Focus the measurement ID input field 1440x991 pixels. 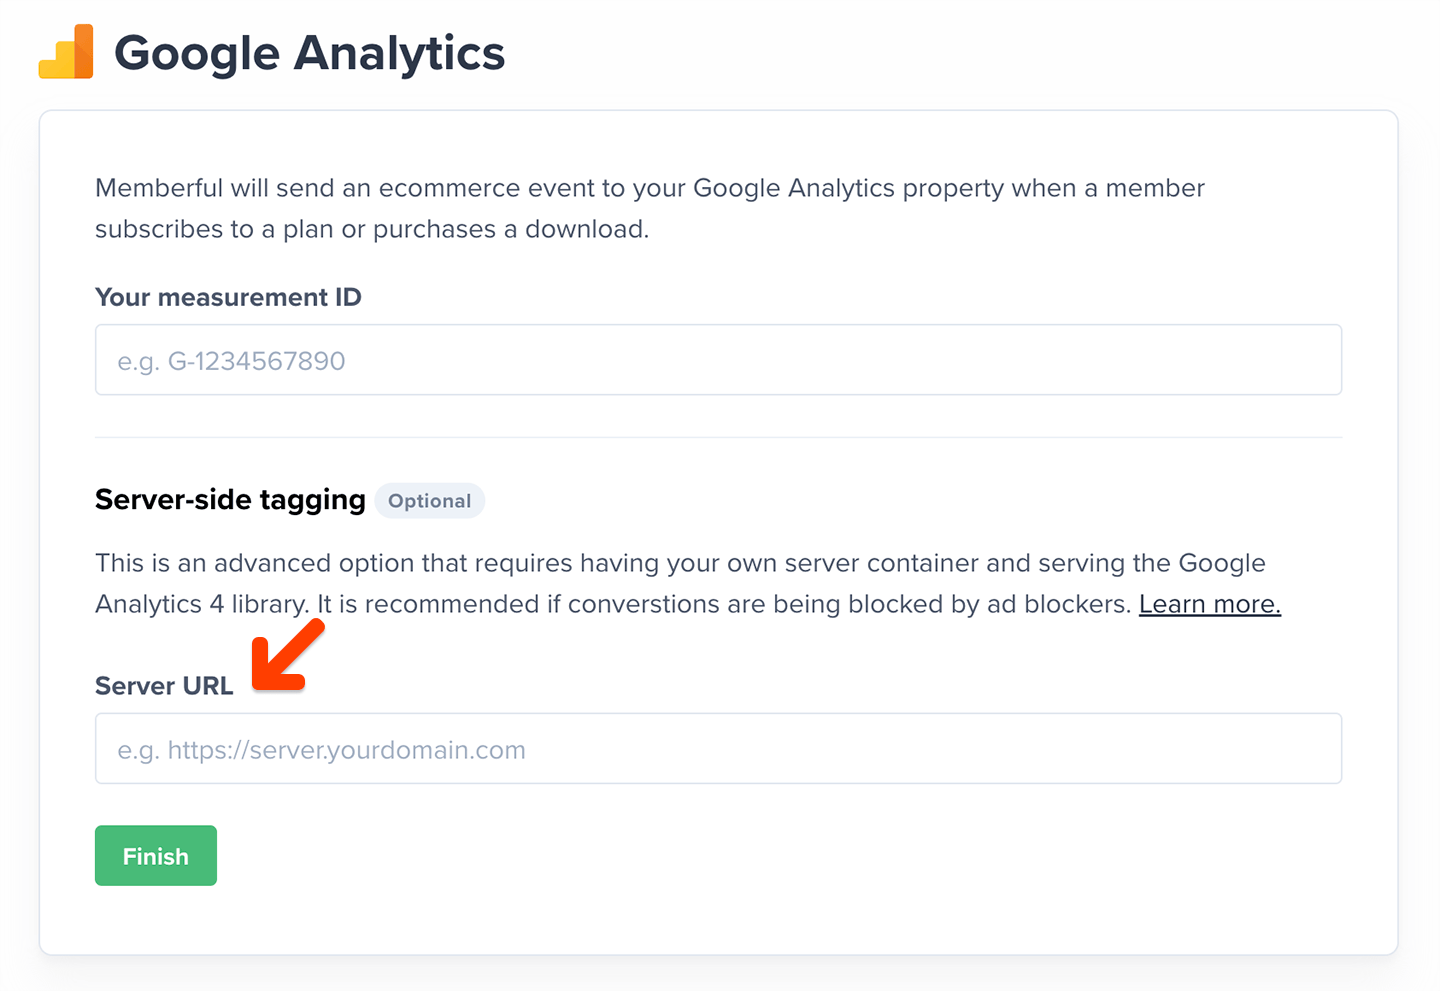[718, 360]
